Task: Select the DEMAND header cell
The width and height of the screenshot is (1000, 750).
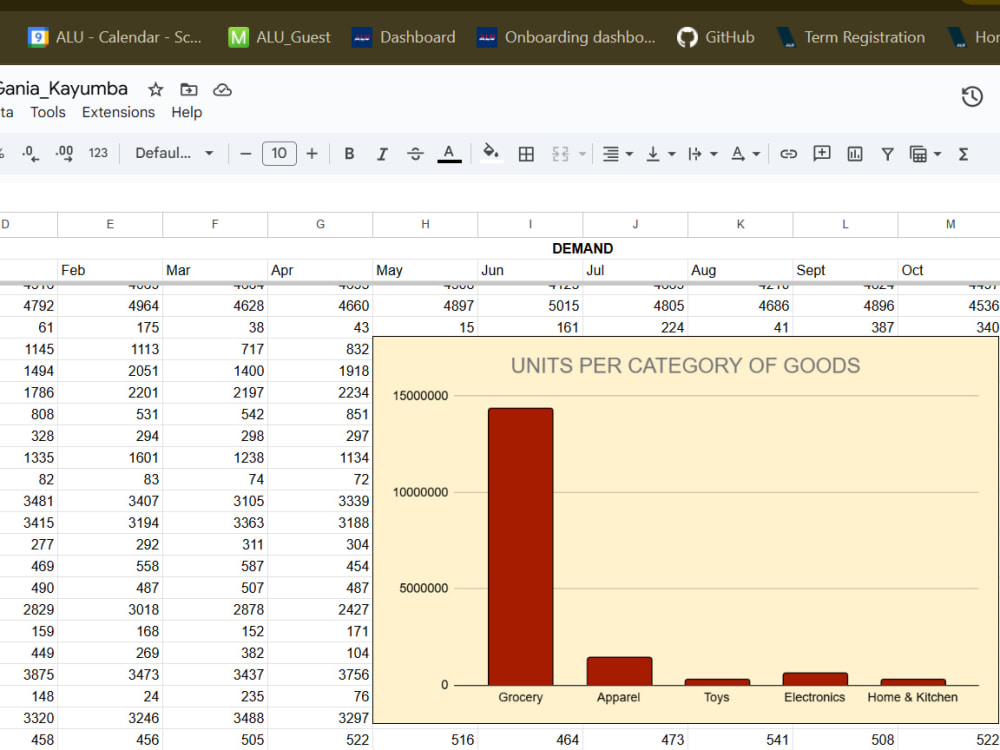Action: [582, 249]
